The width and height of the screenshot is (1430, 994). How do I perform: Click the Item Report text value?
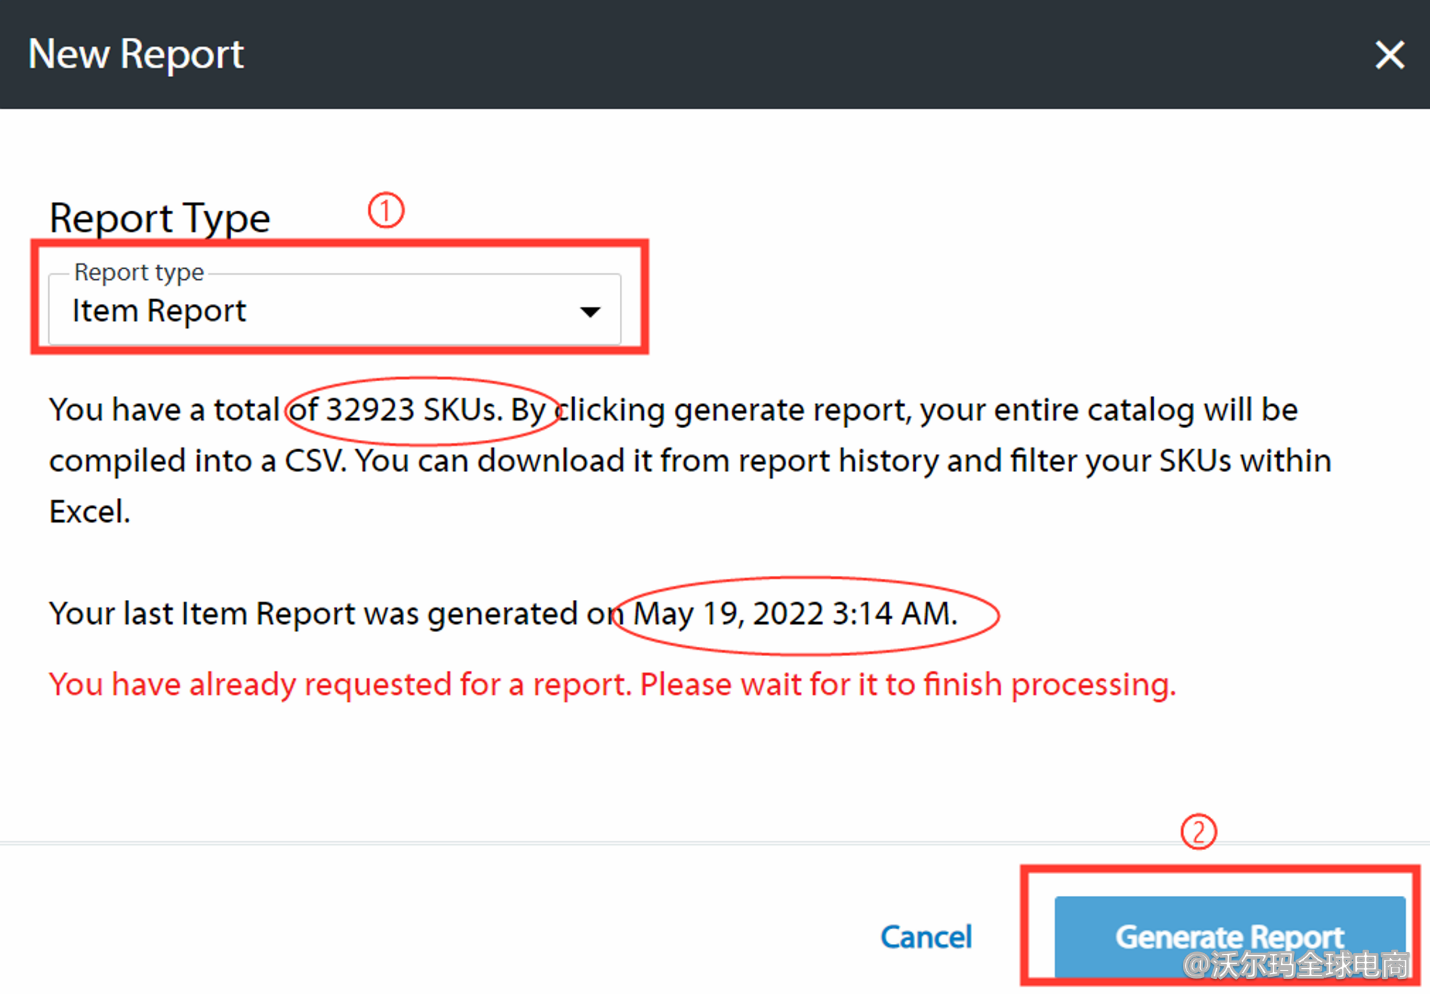158,310
